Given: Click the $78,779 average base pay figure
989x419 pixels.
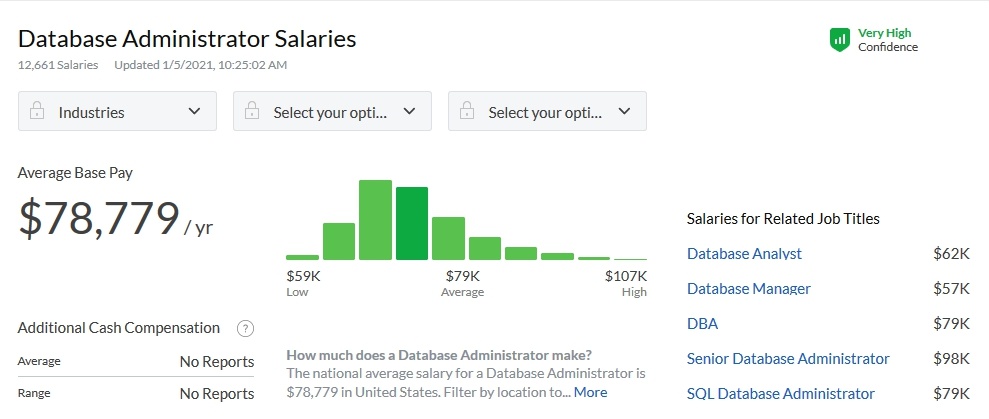Looking at the screenshot, I should tap(98, 219).
